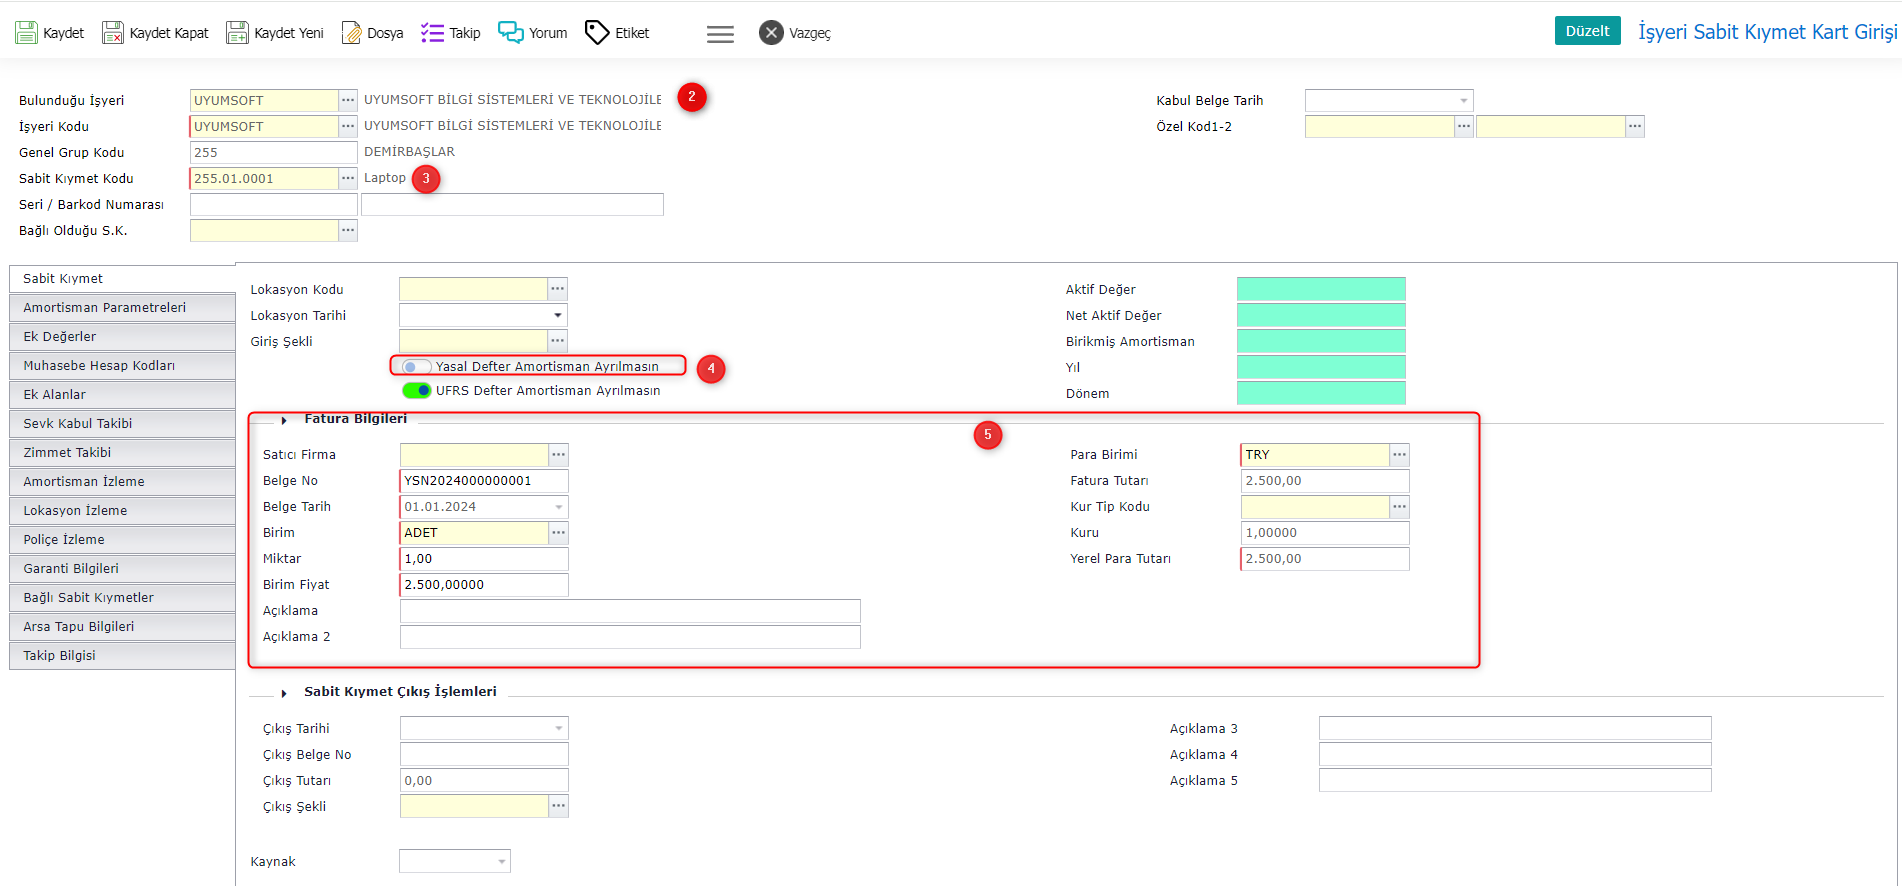1902x886 pixels.
Task: Open lookup for Sabit Kıymet Kodu
Action: 348,179
